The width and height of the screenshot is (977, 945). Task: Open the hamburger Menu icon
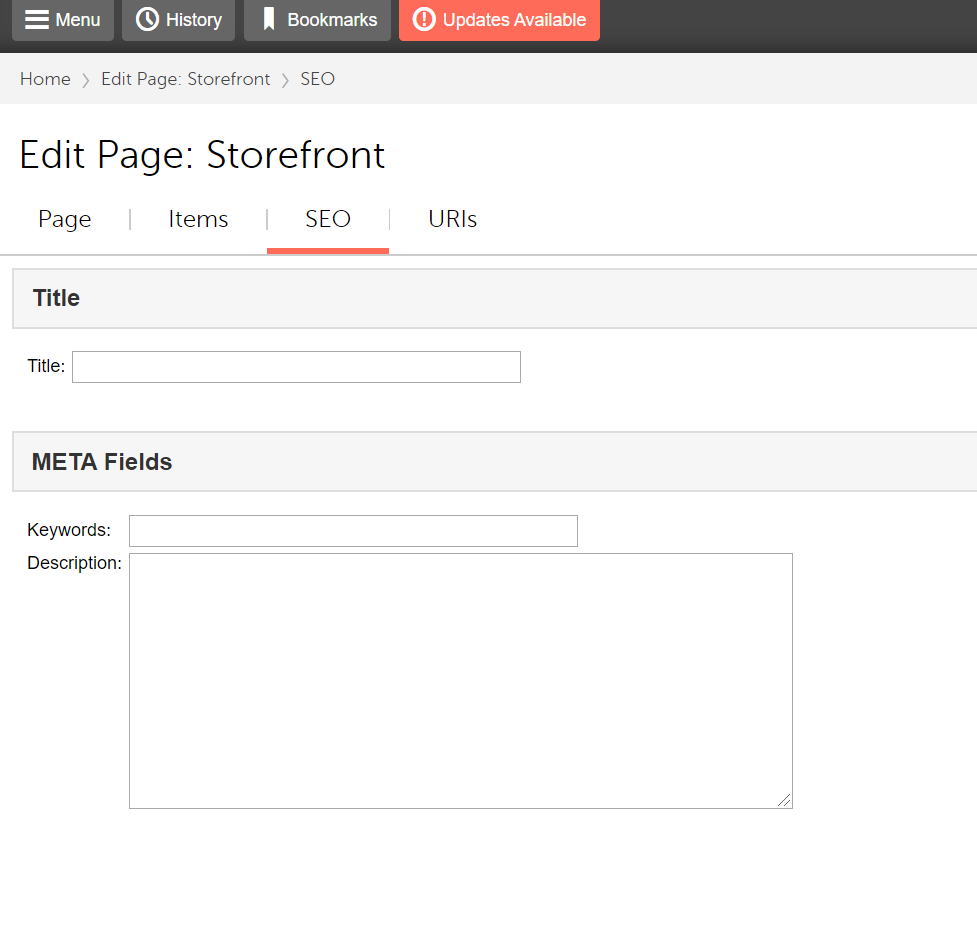click(x=37, y=20)
